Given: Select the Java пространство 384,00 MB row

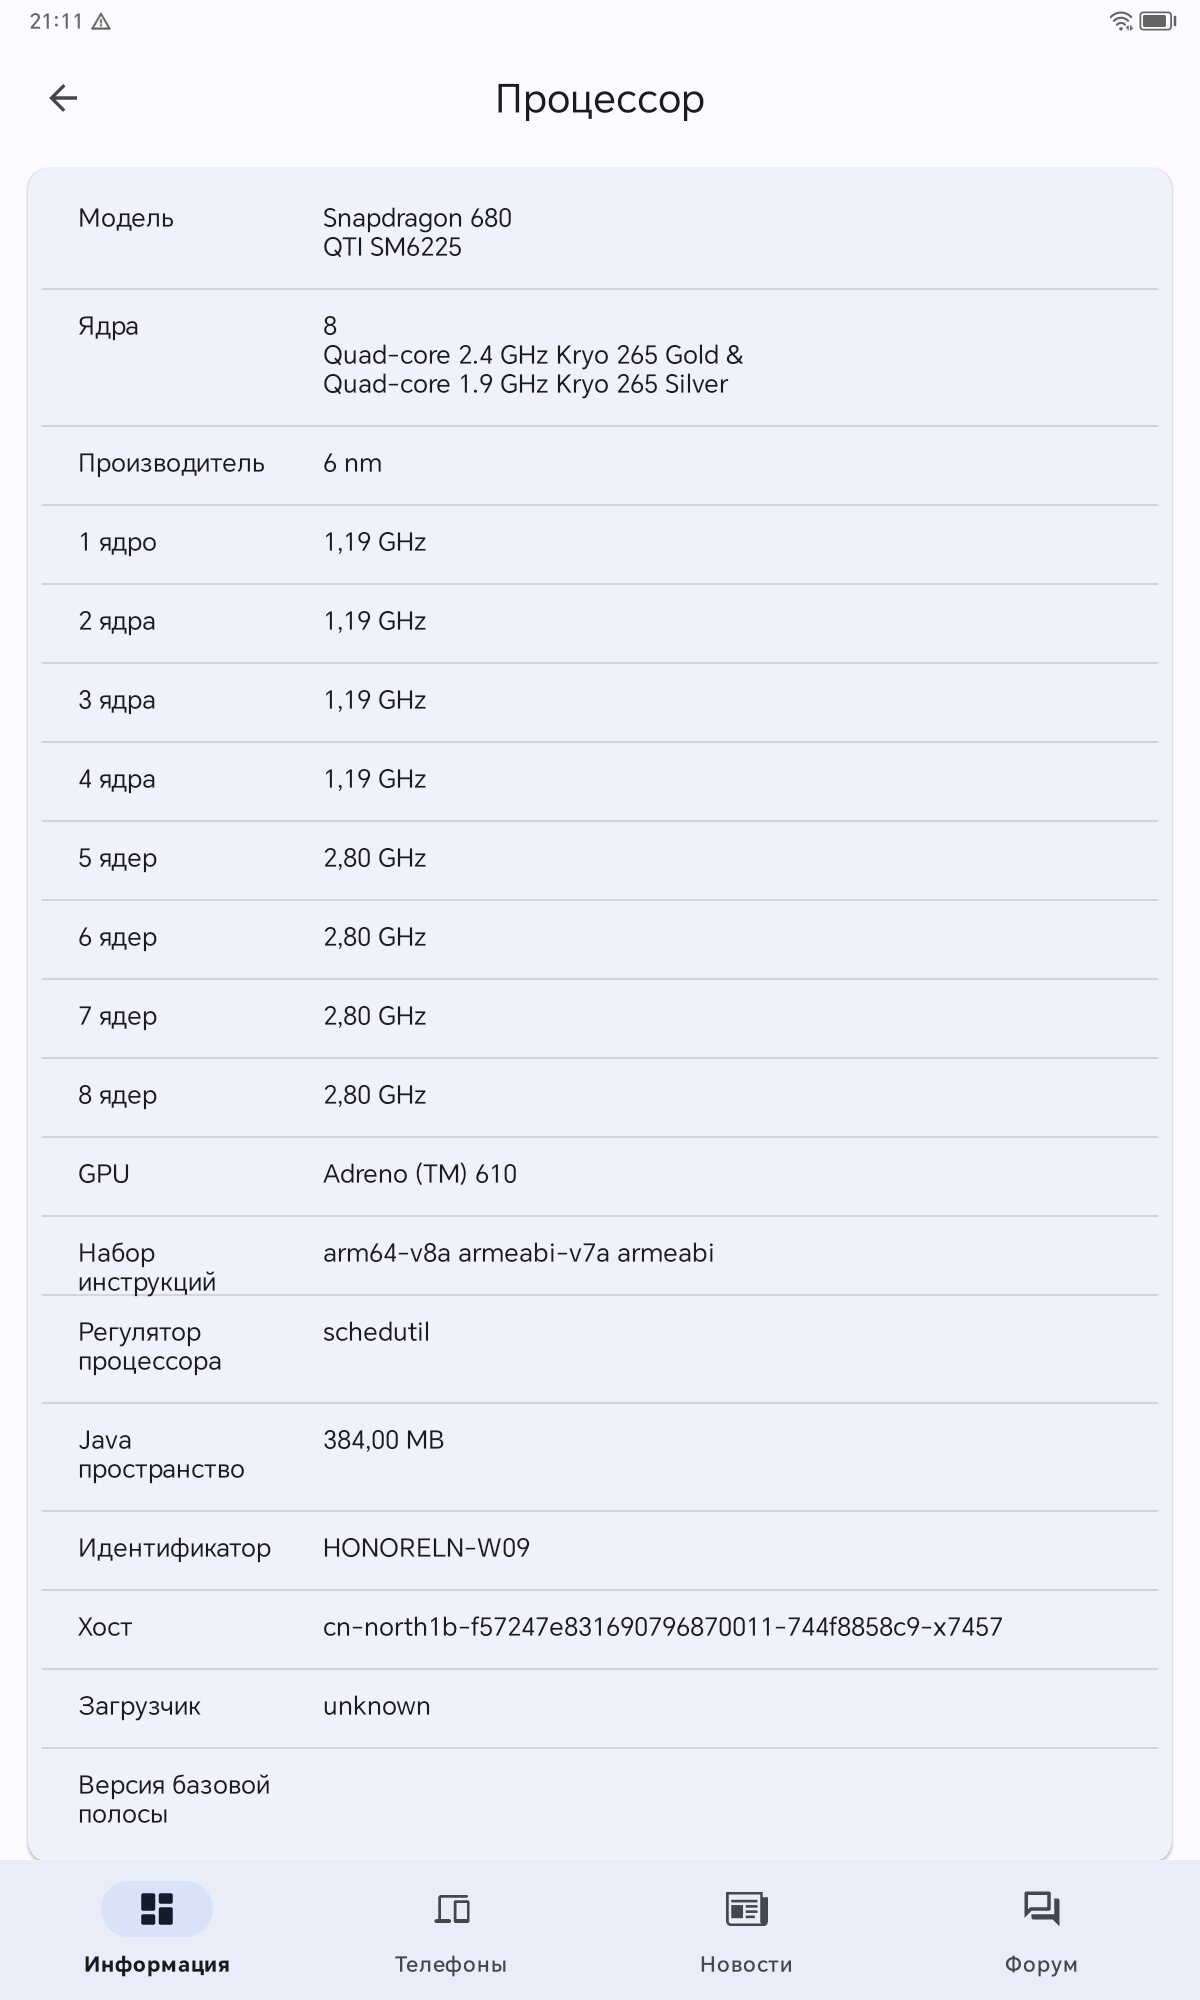Looking at the screenshot, I should coord(600,1456).
